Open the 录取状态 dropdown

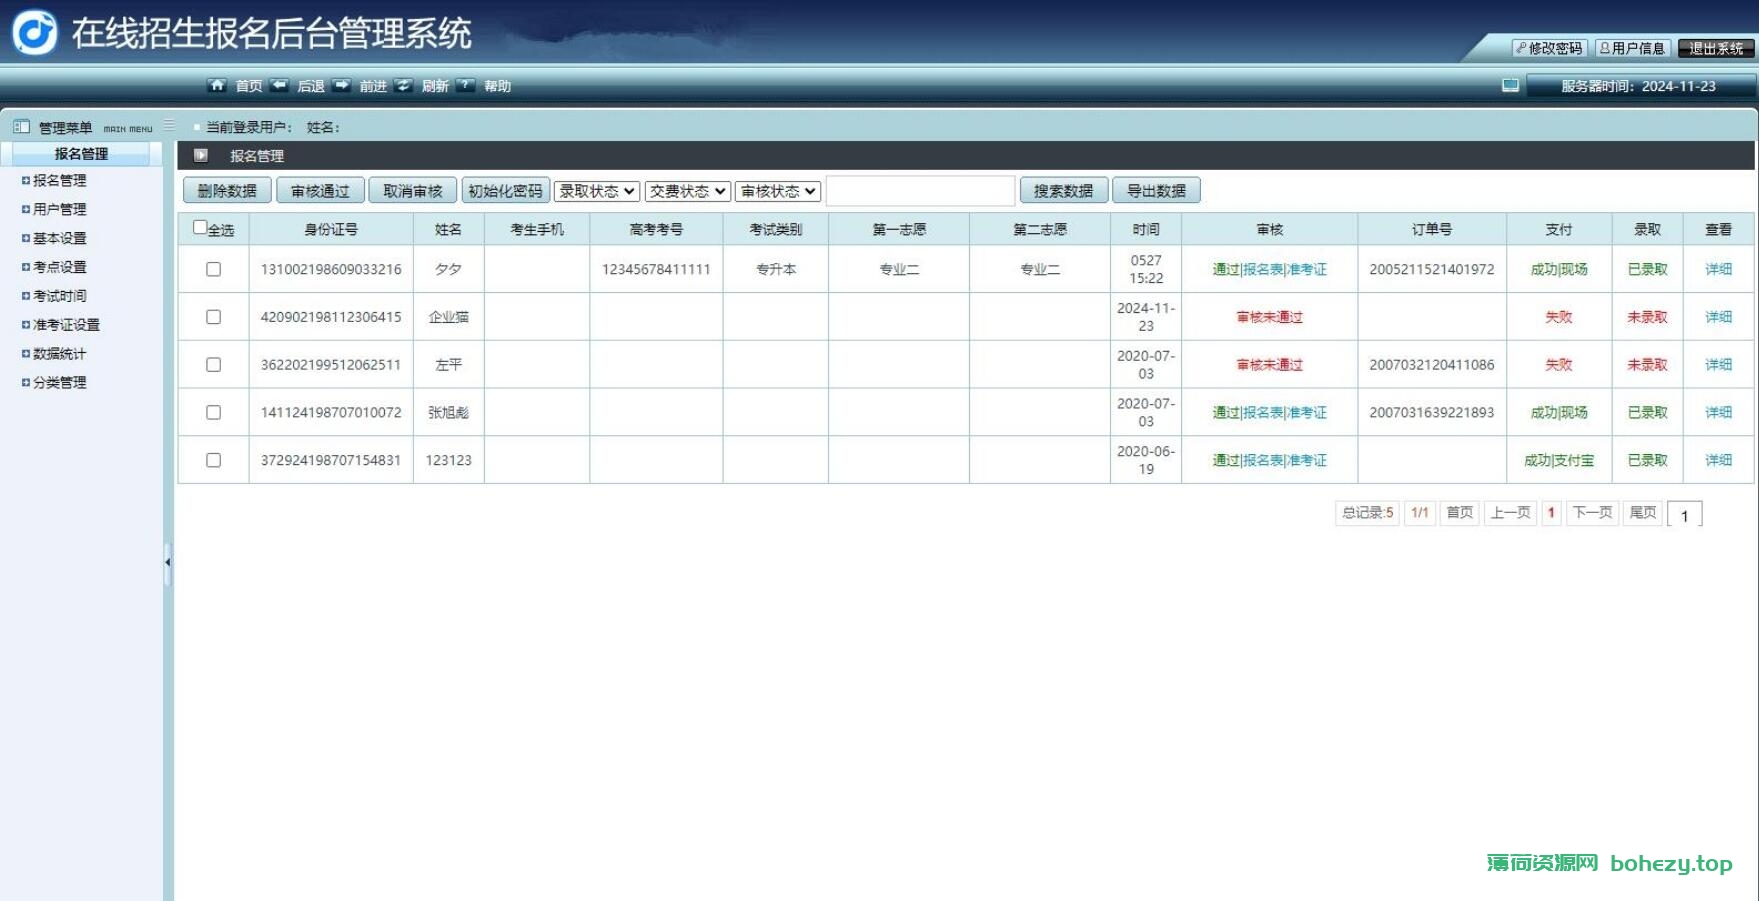(597, 191)
